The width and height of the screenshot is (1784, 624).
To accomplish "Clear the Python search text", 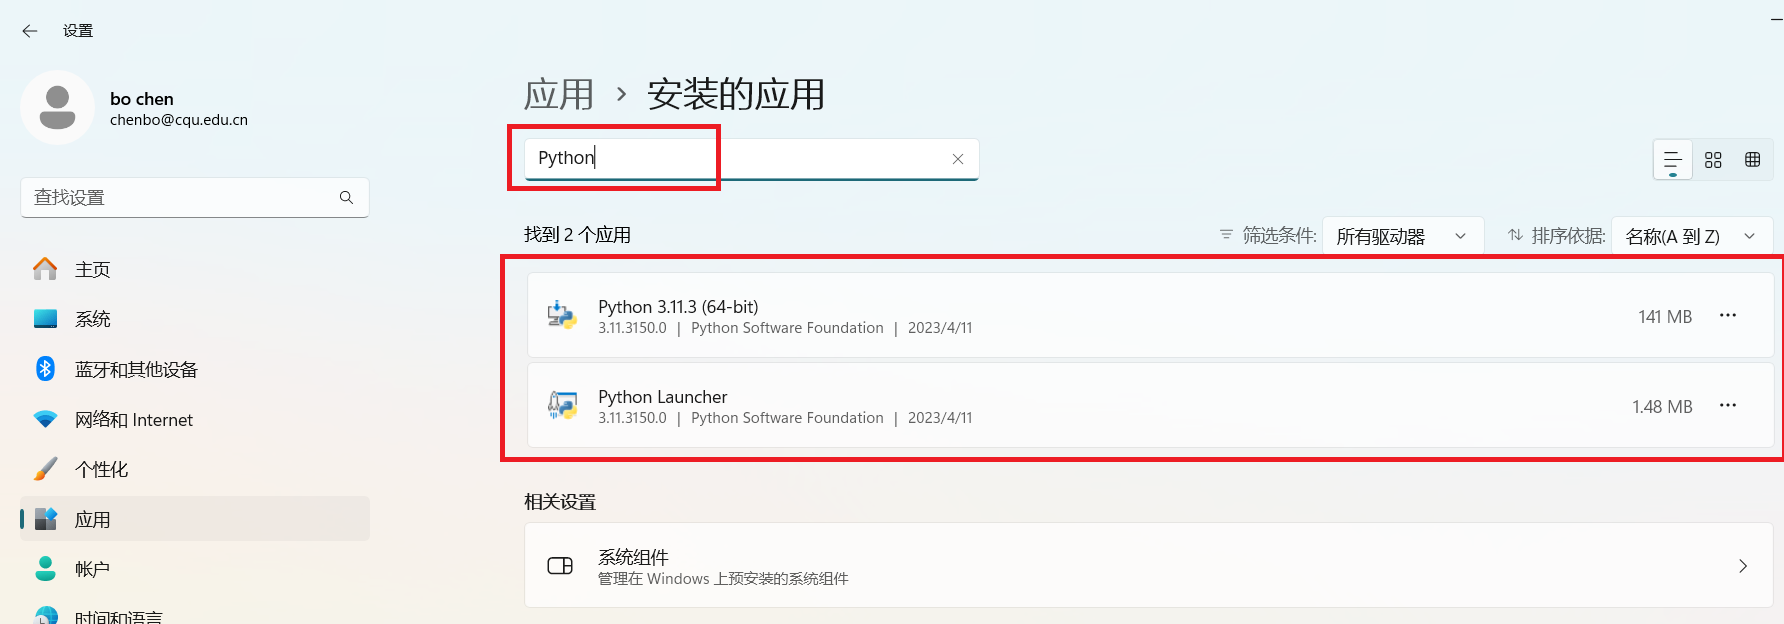I will pyautogui.click(x=958, y=159).
